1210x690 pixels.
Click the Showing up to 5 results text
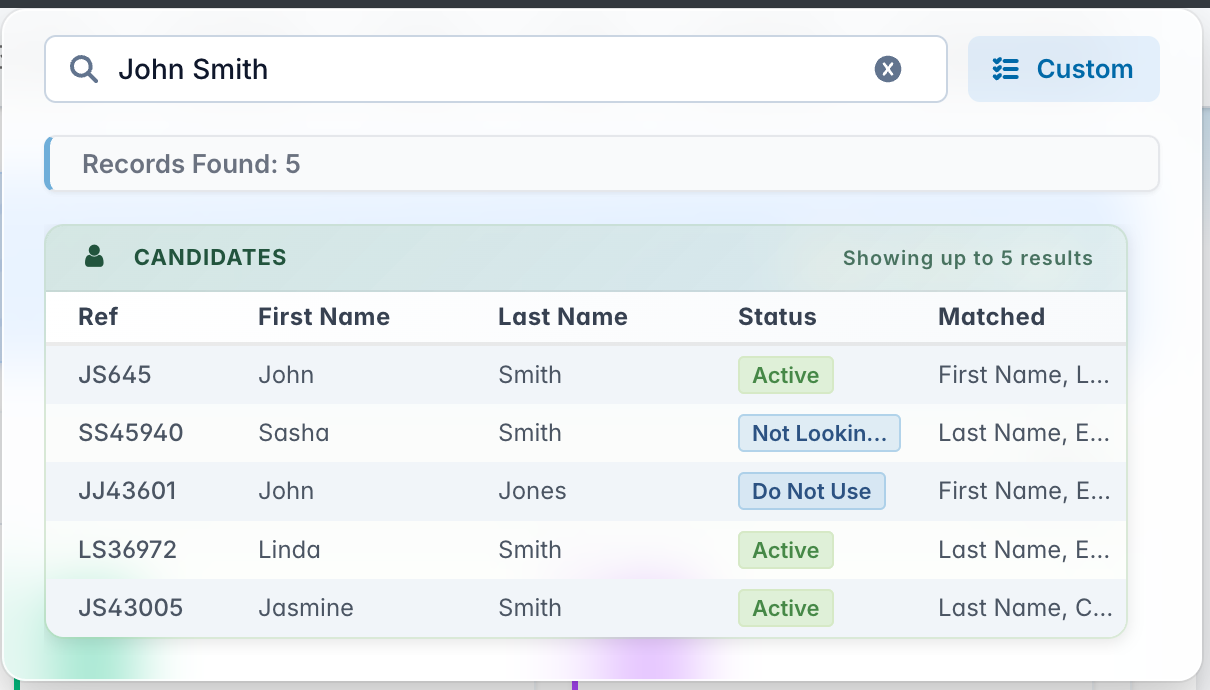[968, 258]
